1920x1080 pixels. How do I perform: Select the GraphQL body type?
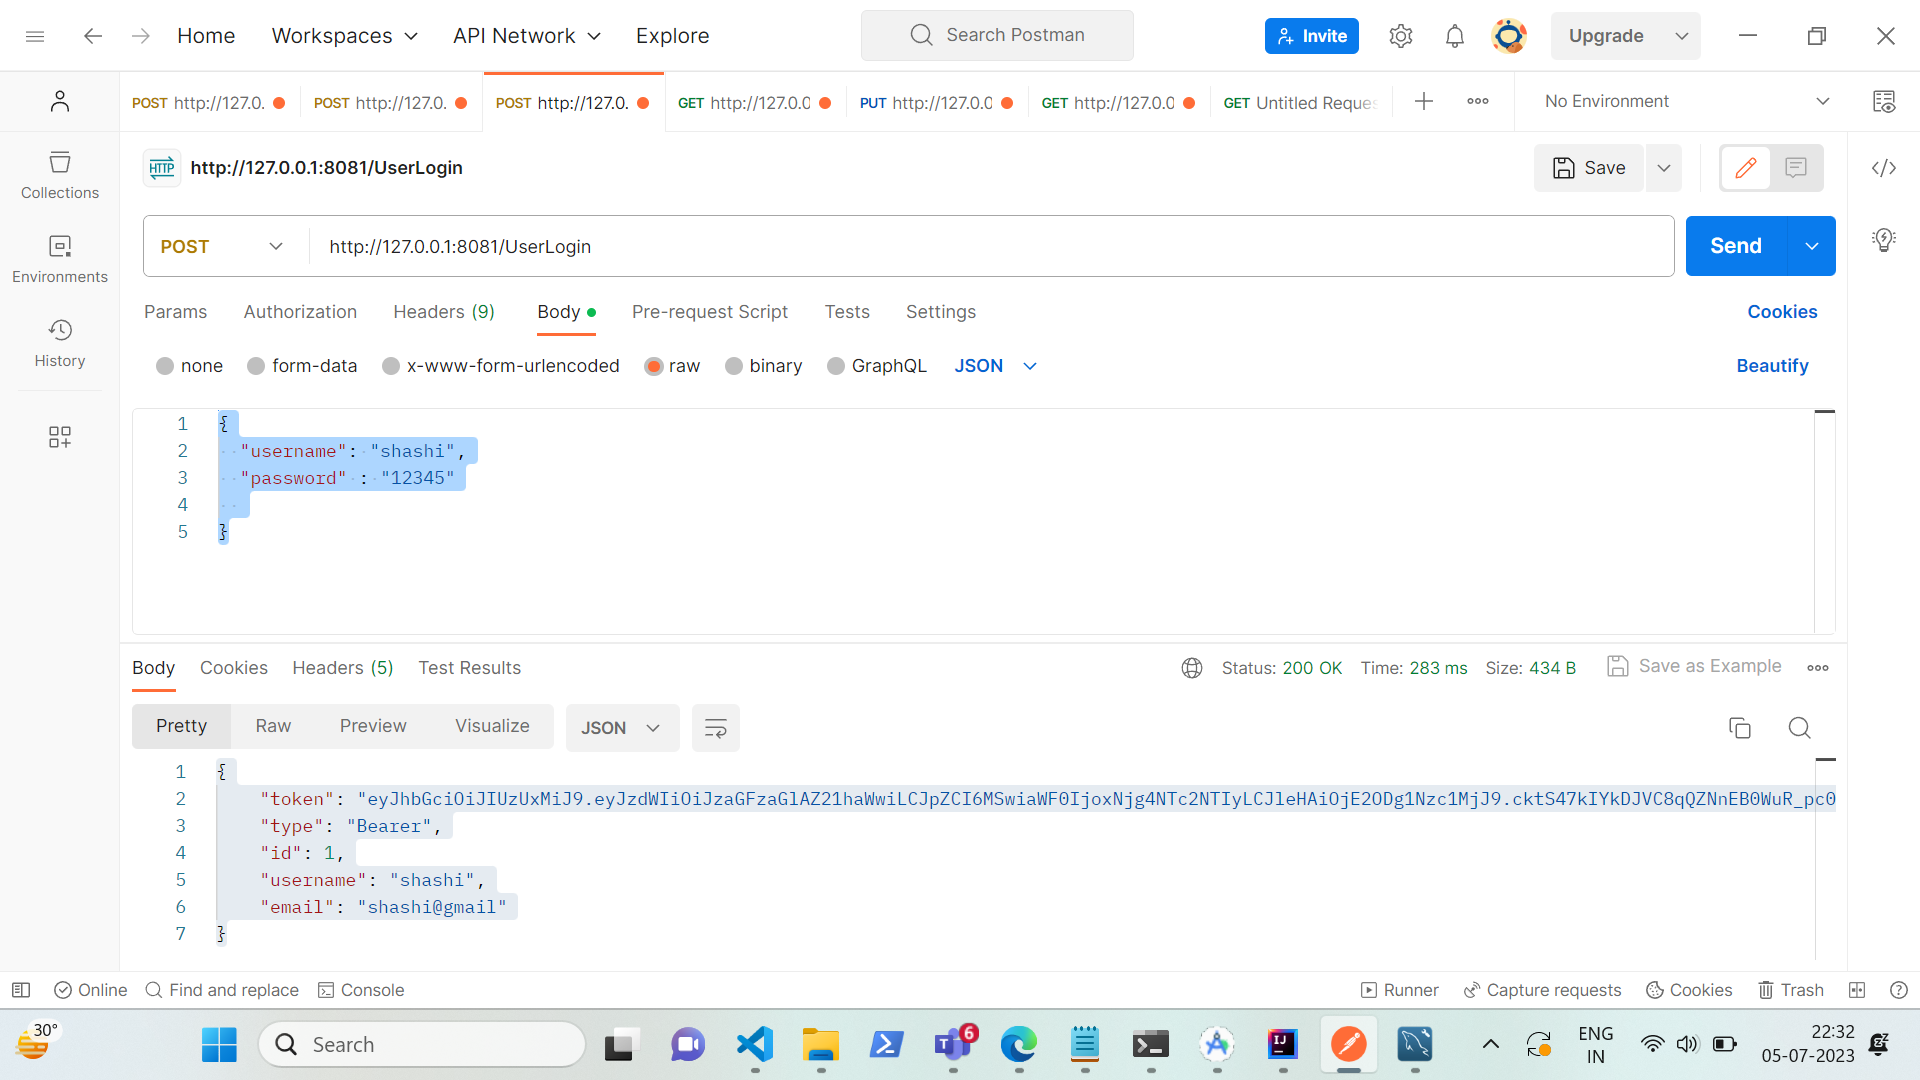pyautogui.click(x=876, y=366)
